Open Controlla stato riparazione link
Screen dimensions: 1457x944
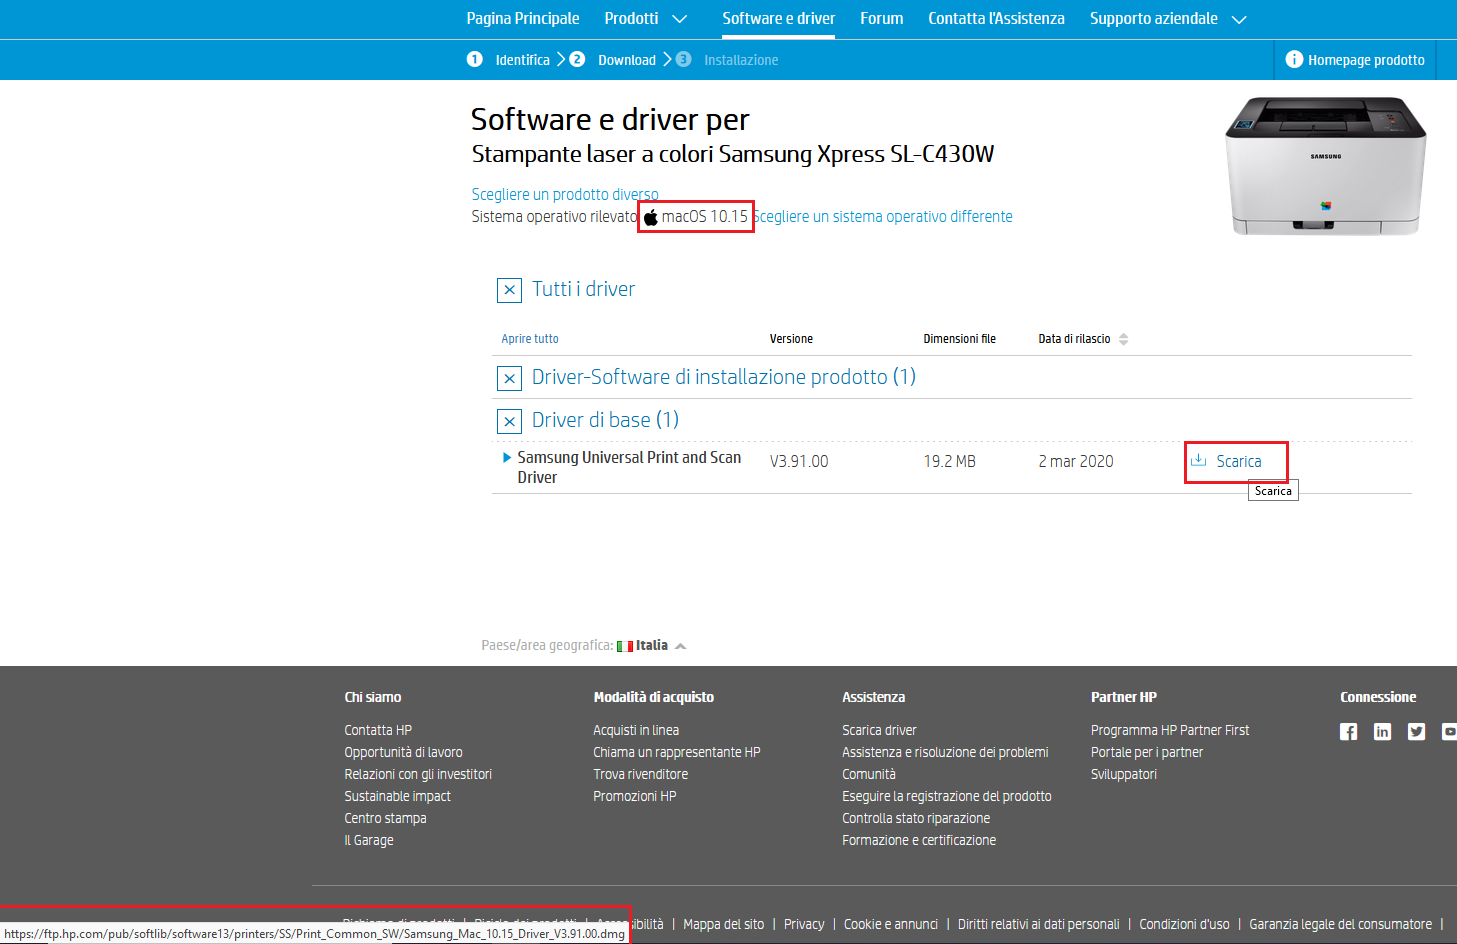916,818
